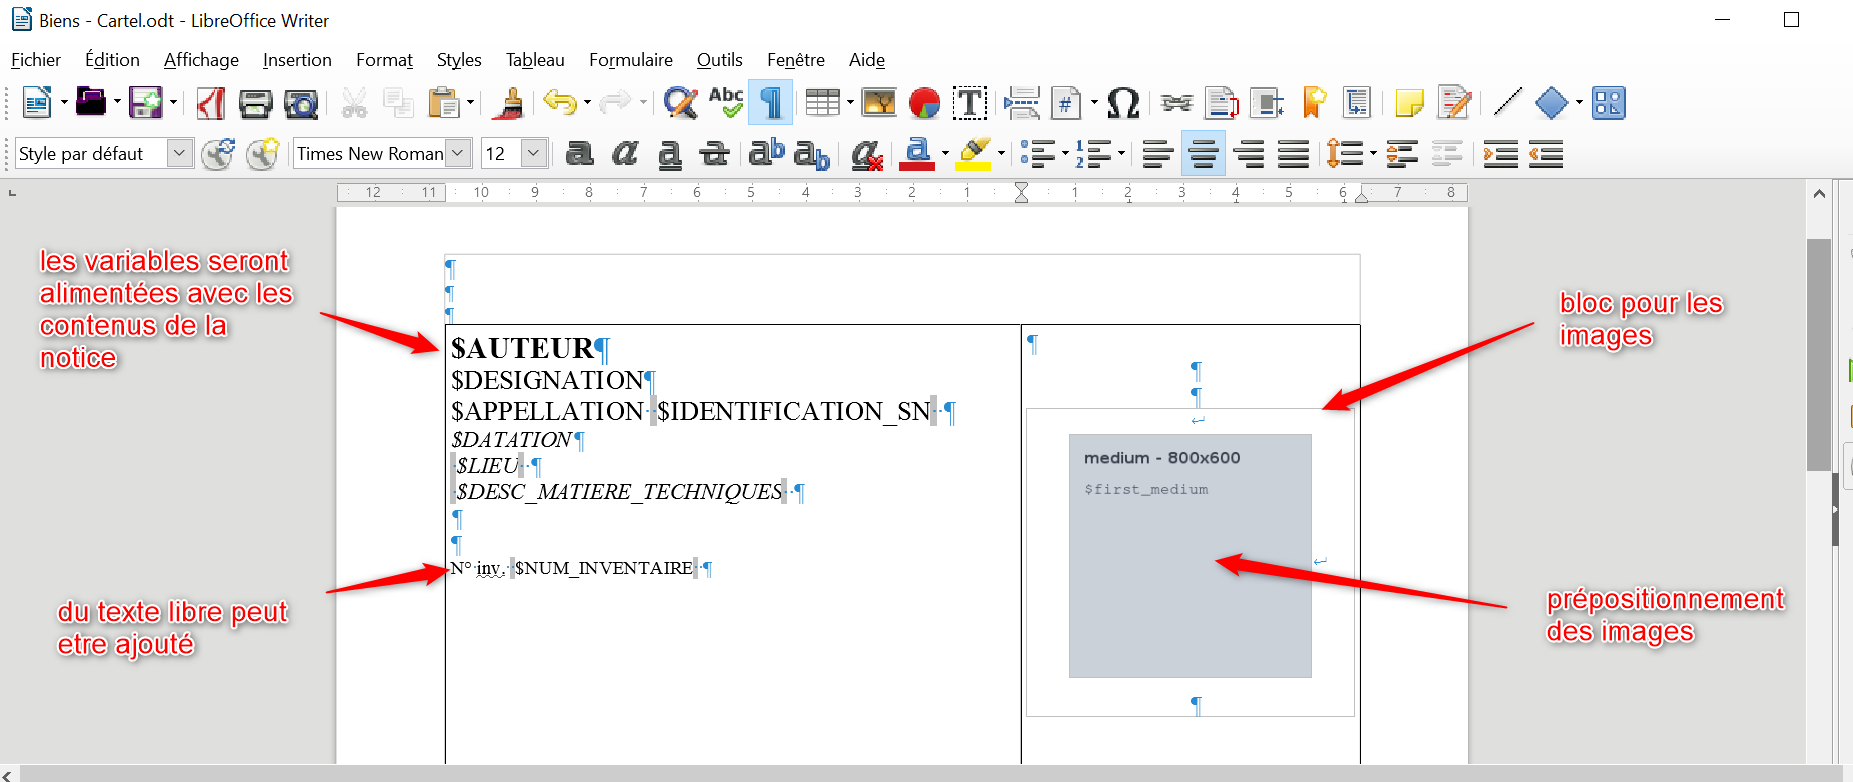Click the Update Selected Style icon
Image resolution: width=1853 pixels, height=782 pixels.
coord(218,154)
